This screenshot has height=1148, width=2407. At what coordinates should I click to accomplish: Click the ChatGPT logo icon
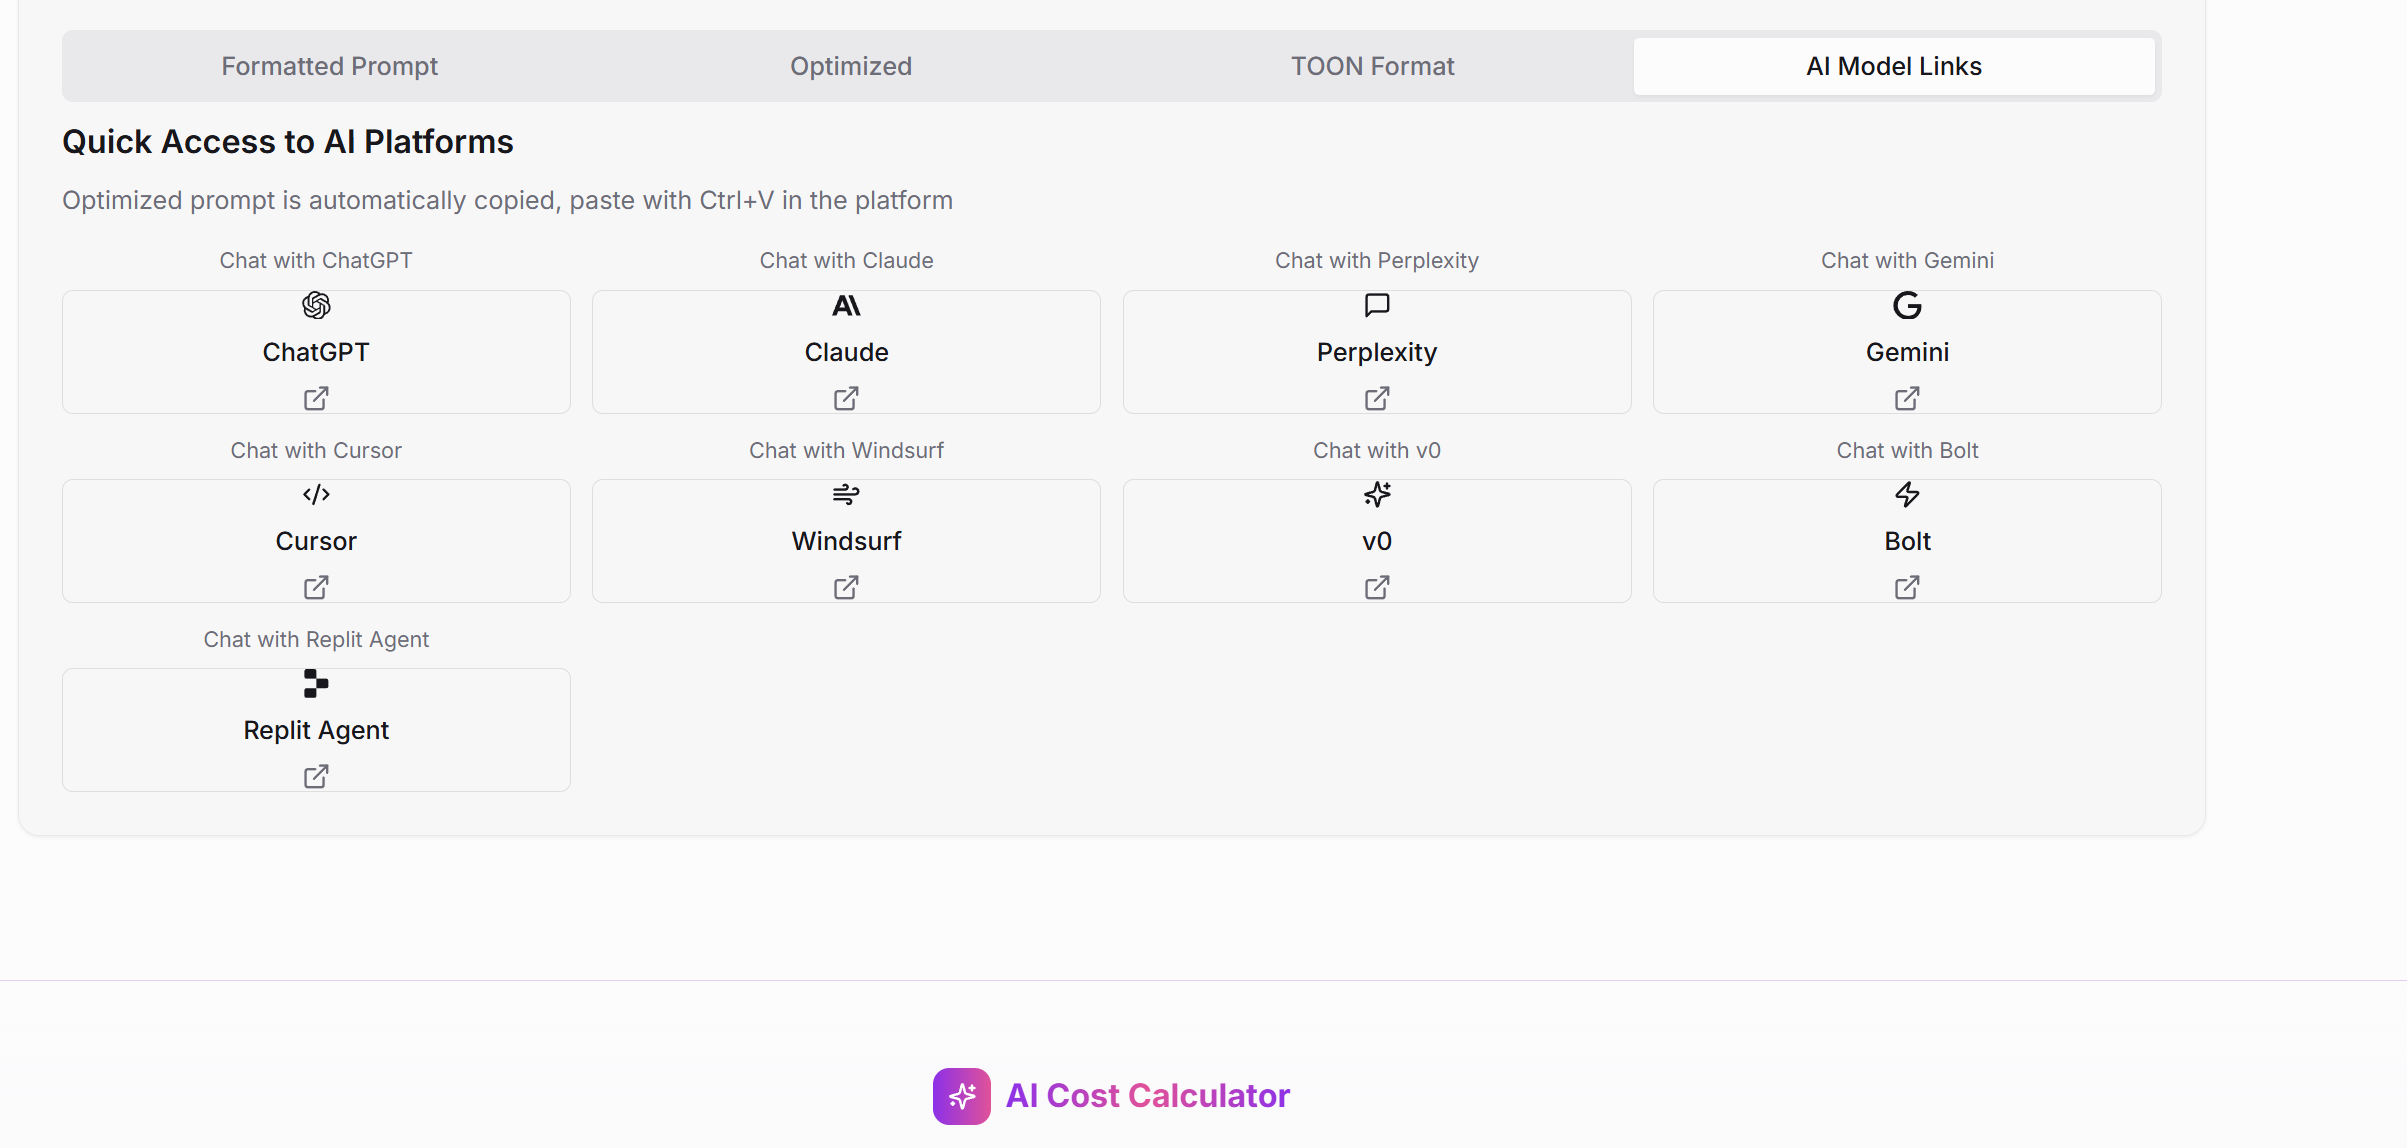[x=316, y=305]
